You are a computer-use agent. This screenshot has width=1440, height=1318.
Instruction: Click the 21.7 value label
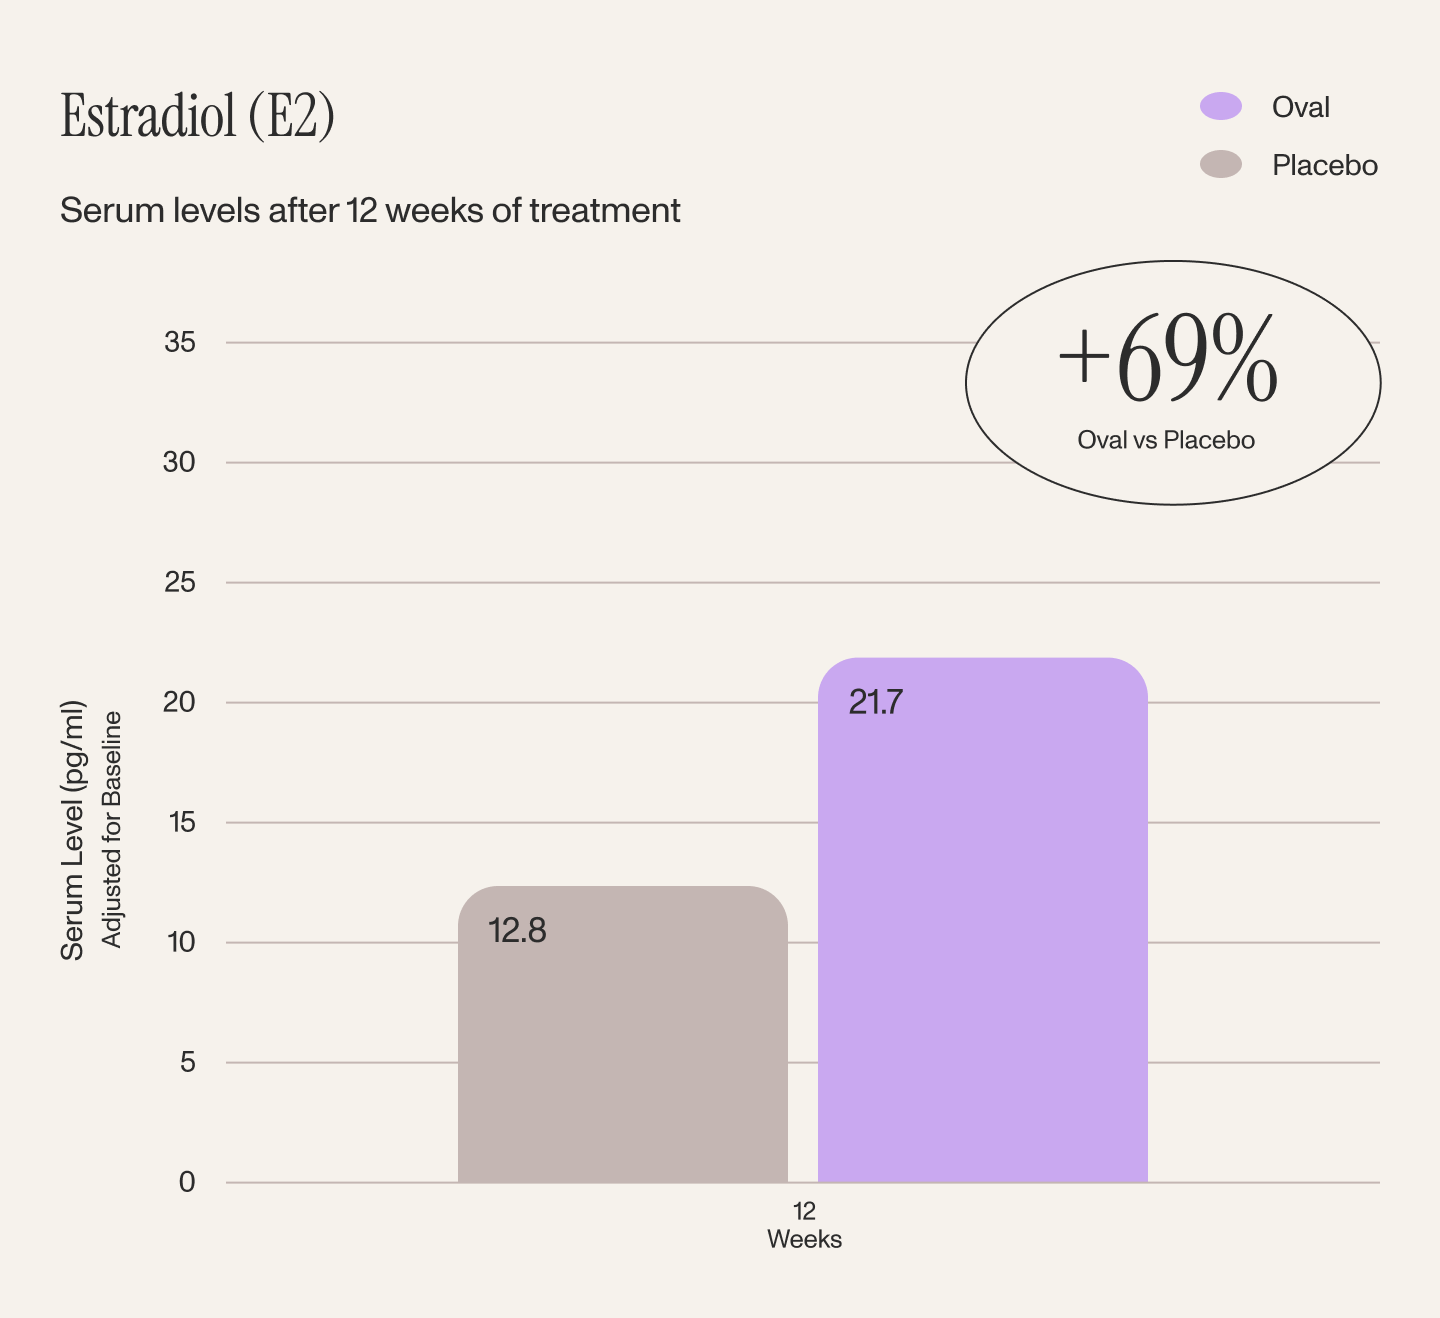point(875,702)
